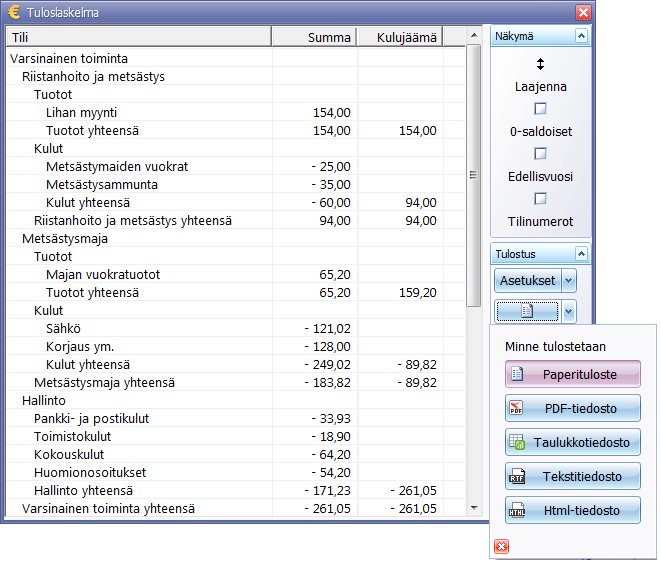Collapse the Tulostus panel
The width and height of the screenshot is (661, 562).
[x=580, y=254]
